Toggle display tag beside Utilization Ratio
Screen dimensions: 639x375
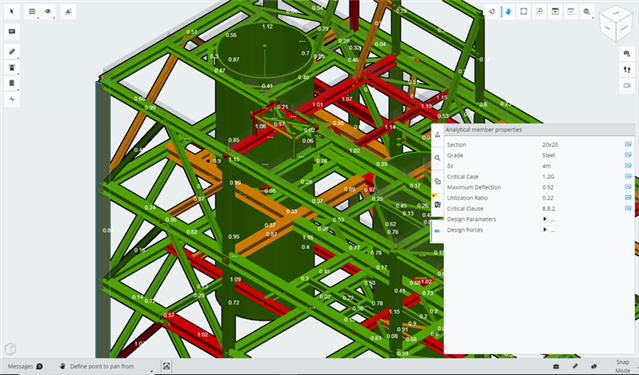point(628,198)
